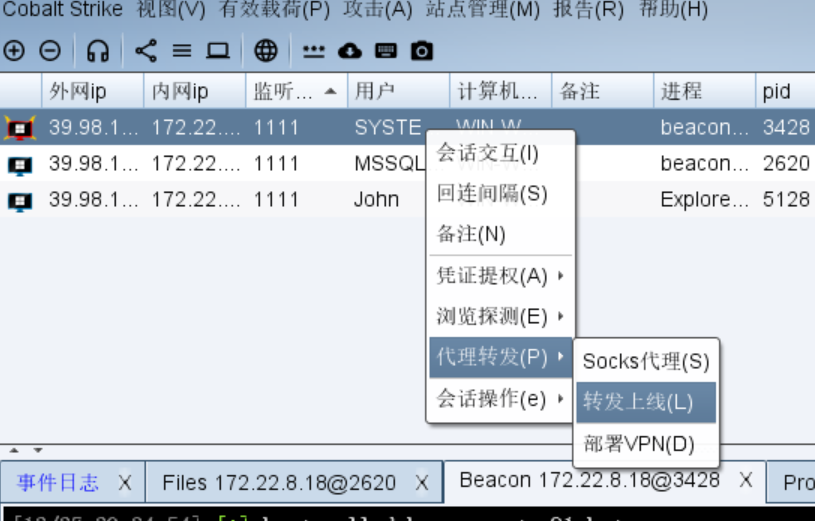The width and height of the screenshot is (815, 521).
Task: Open the 站点管理(M) menu
Action: (482, 9)
